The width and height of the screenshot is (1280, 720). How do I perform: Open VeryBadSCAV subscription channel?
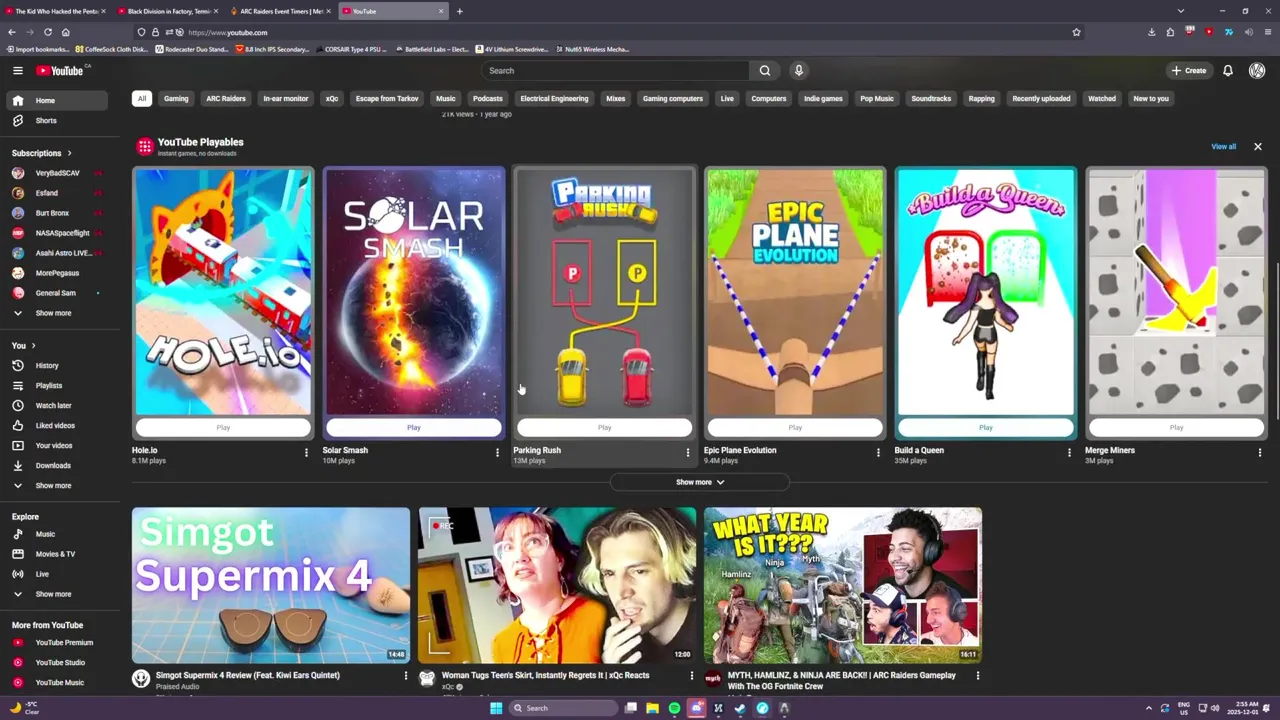click(x=56, y=173)
